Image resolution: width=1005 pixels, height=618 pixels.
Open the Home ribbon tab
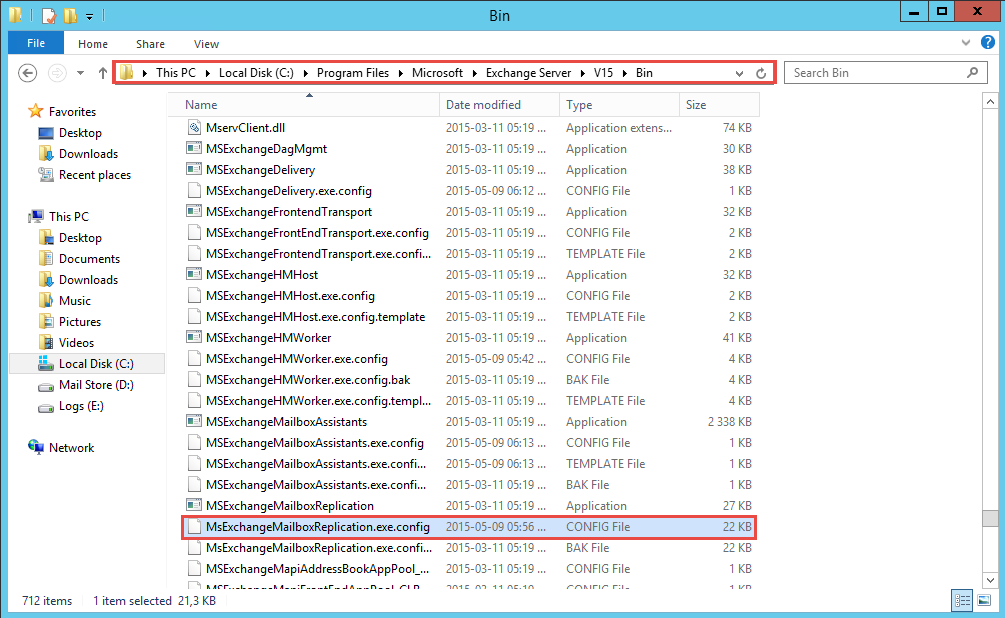click(x=93, y=44)
